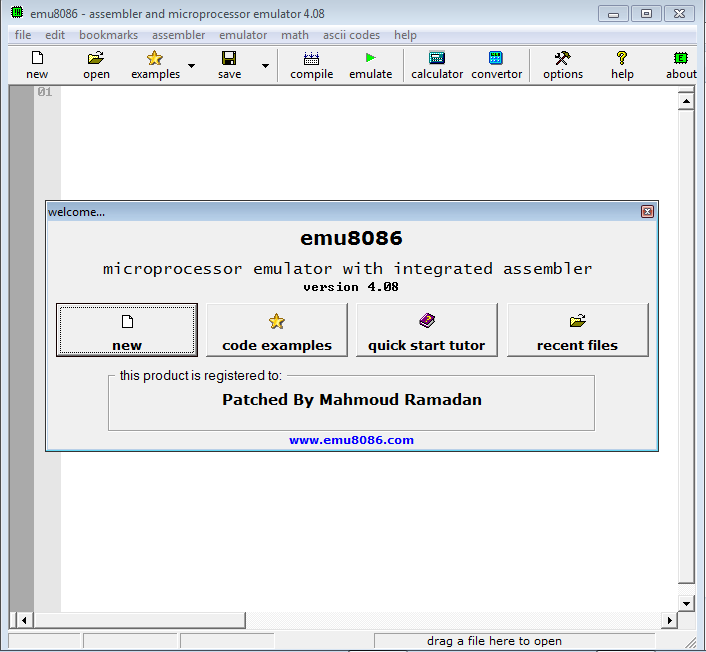The height and width of the screenshot is (652, 706).
Task: Start emulation with the green emulate arrow
Action: [x=370, y=59]
